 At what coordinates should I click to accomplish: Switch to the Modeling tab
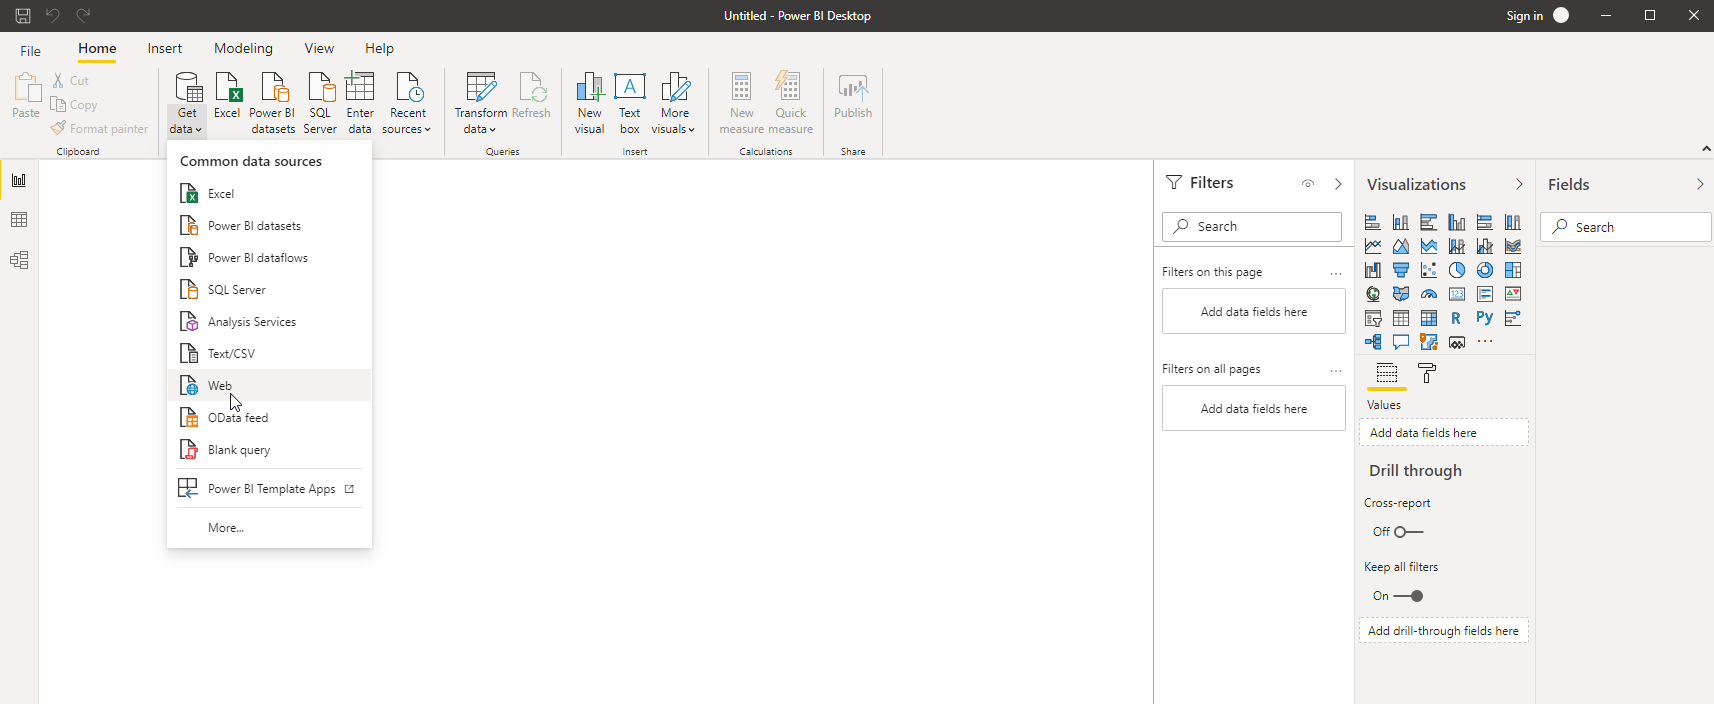point(243,48)
